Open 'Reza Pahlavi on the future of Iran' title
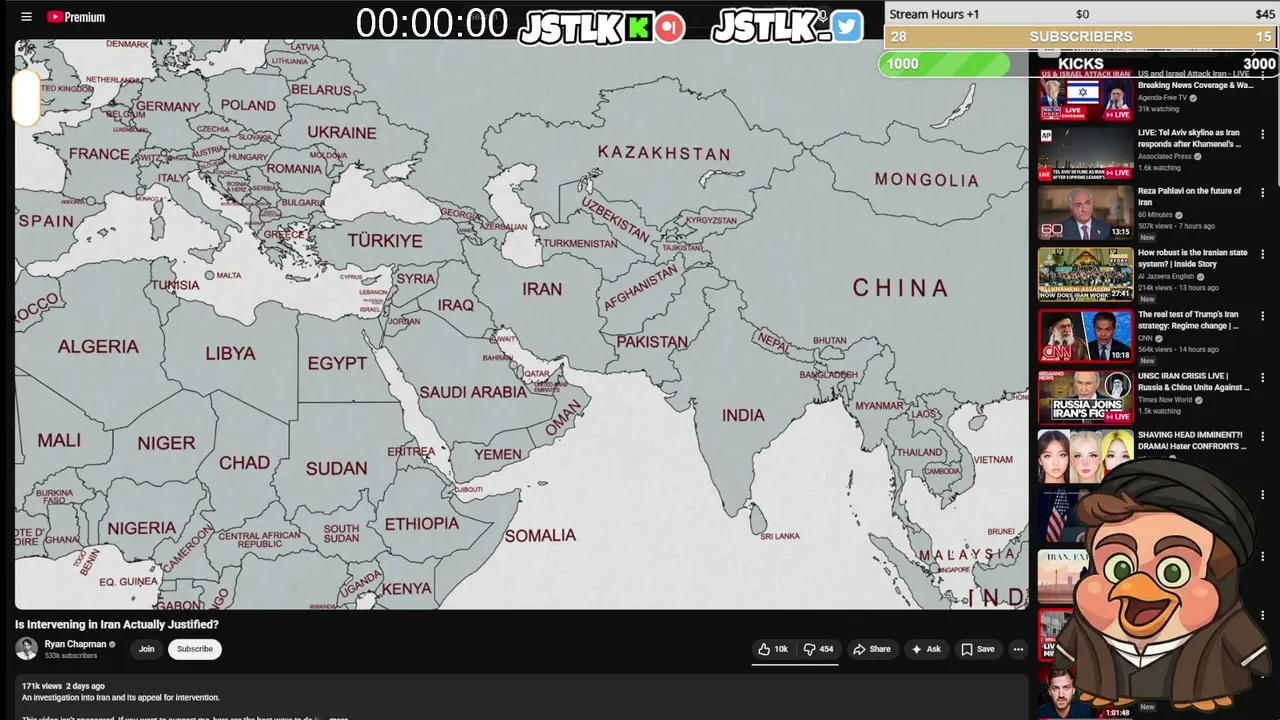Viewport: 1280px width, 720px height. 1190,196
